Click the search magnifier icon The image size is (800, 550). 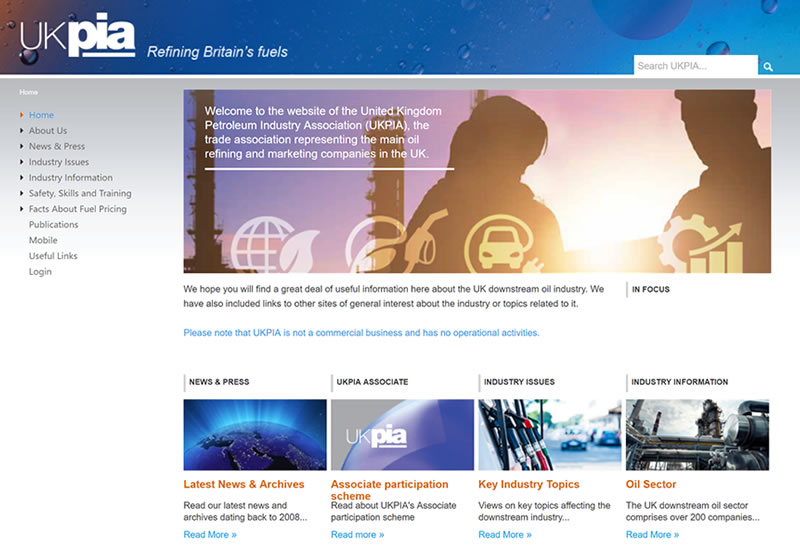coord(768,66)
